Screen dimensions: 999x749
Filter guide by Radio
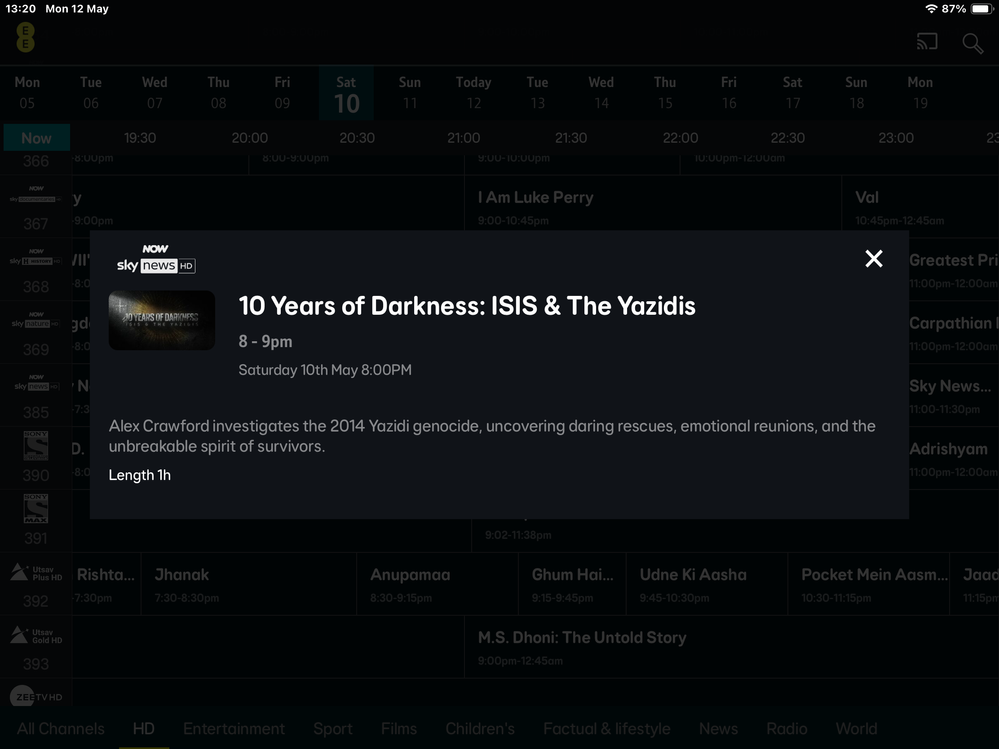click(787, 729)
